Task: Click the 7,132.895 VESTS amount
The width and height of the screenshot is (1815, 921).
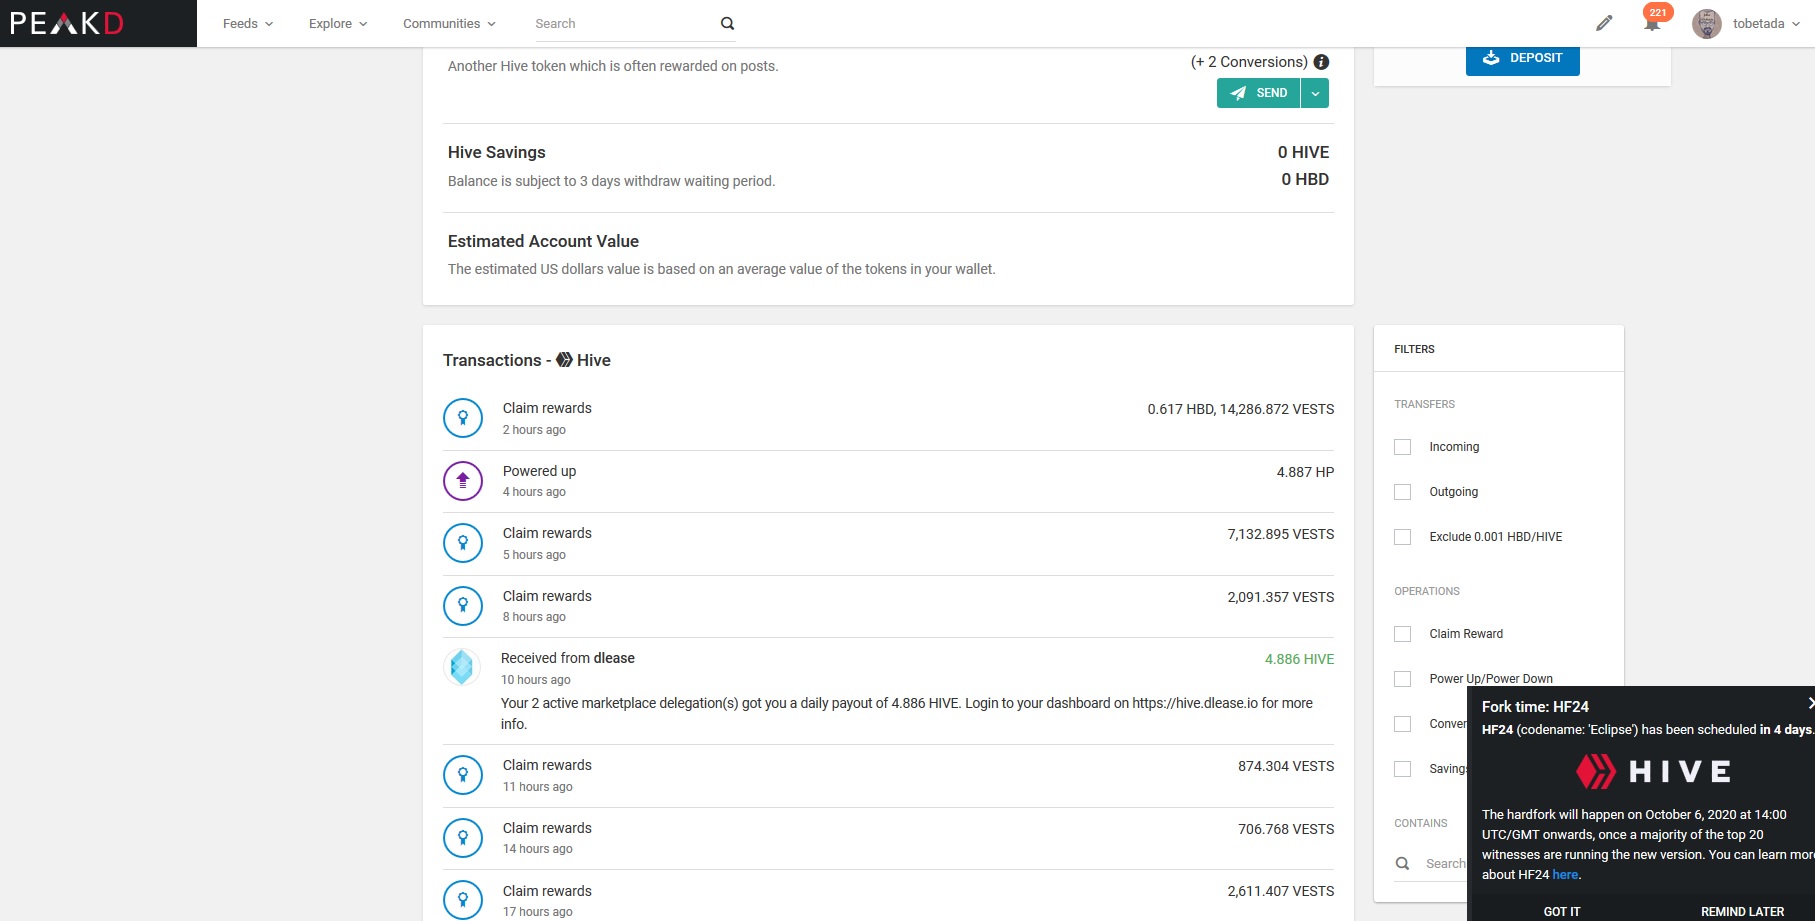Action: pyautogui.click(x=1281, y=534)
